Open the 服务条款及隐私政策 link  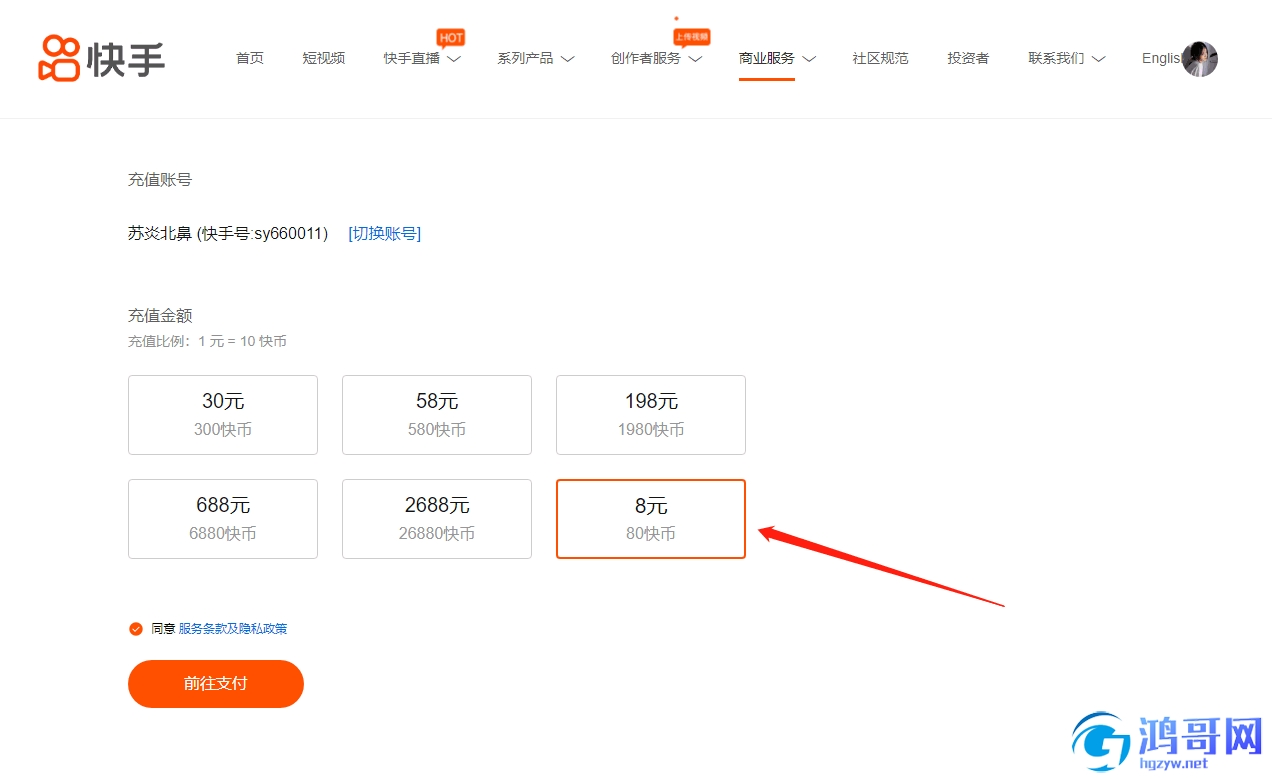coord(233,629)
